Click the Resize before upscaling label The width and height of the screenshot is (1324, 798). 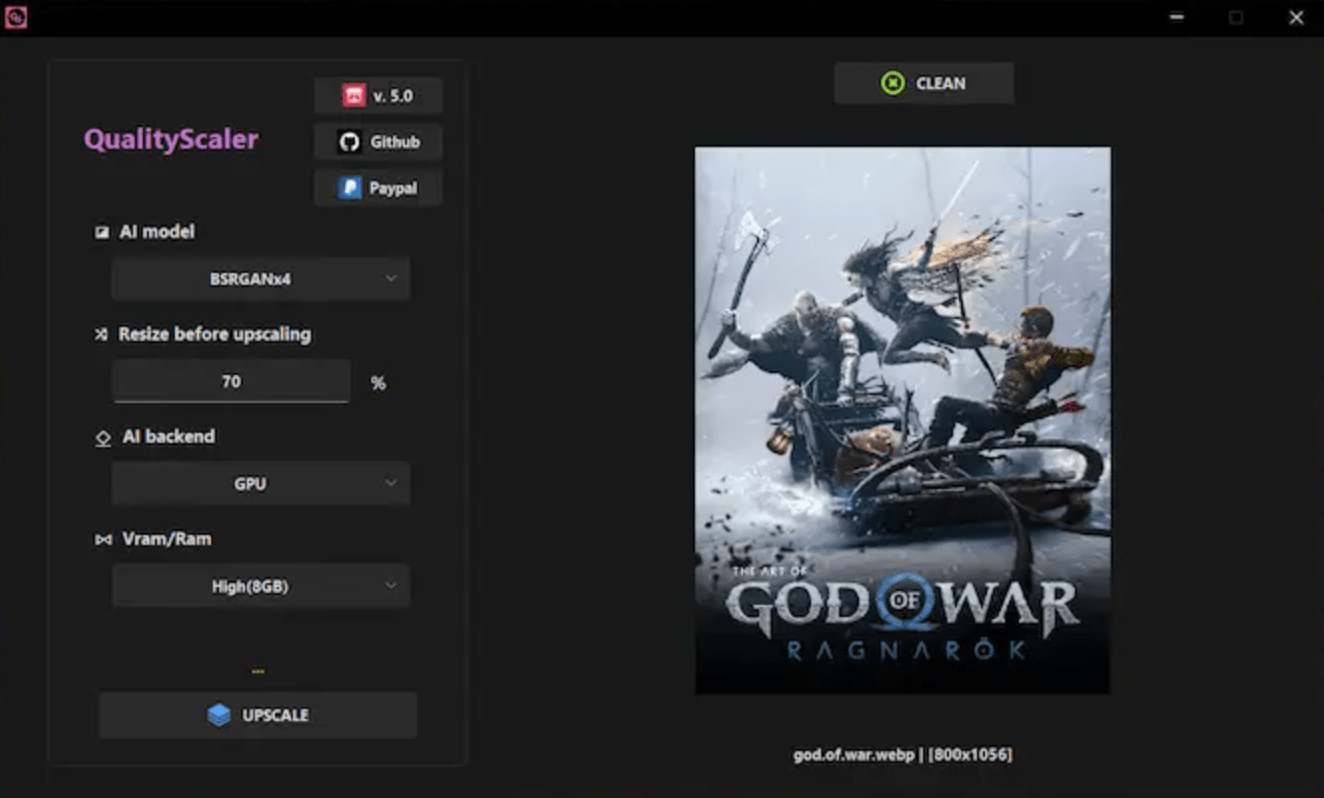[x=215, y=334]
